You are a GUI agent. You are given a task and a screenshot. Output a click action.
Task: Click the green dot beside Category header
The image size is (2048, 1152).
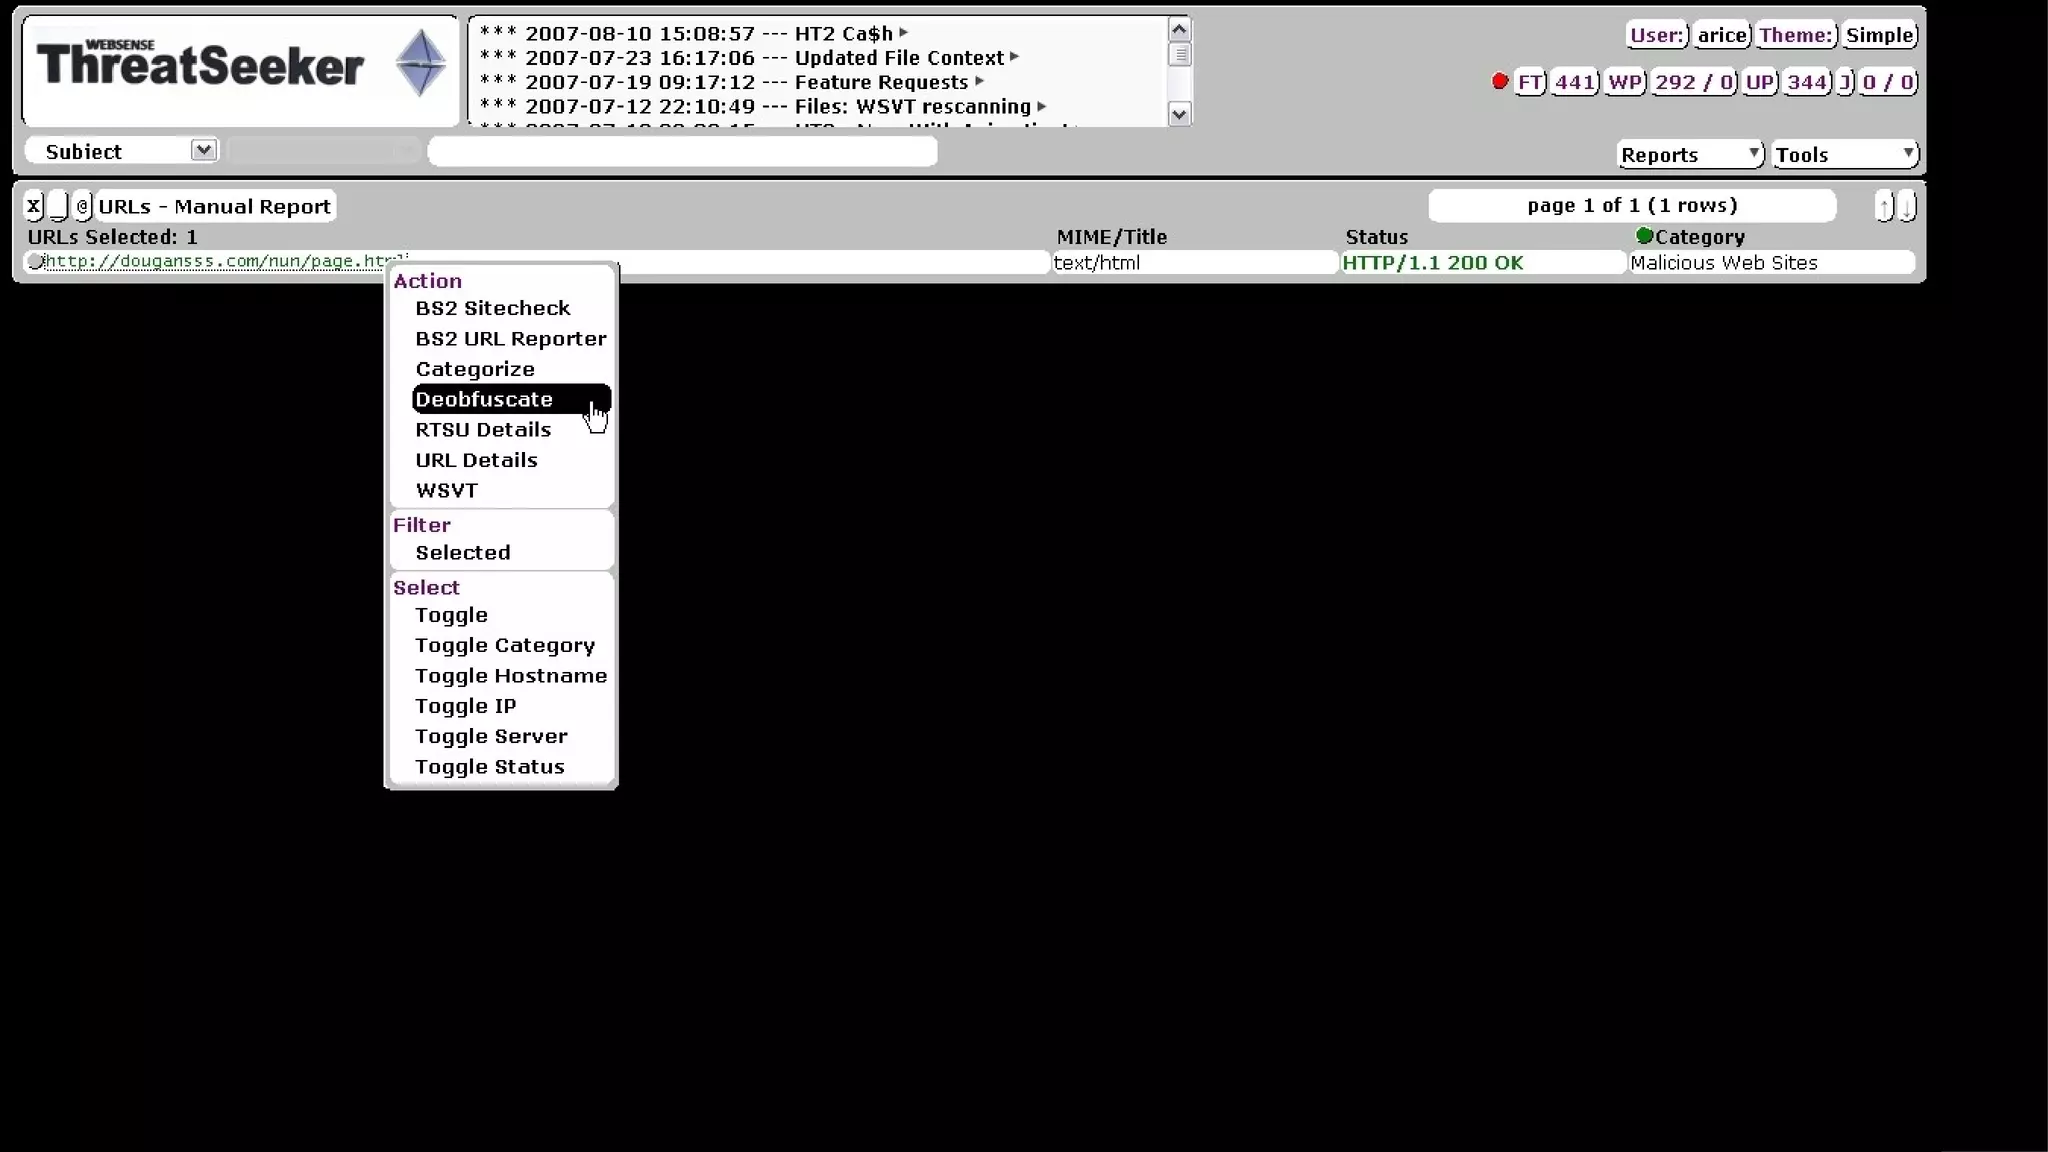(x=1644, y=236)
